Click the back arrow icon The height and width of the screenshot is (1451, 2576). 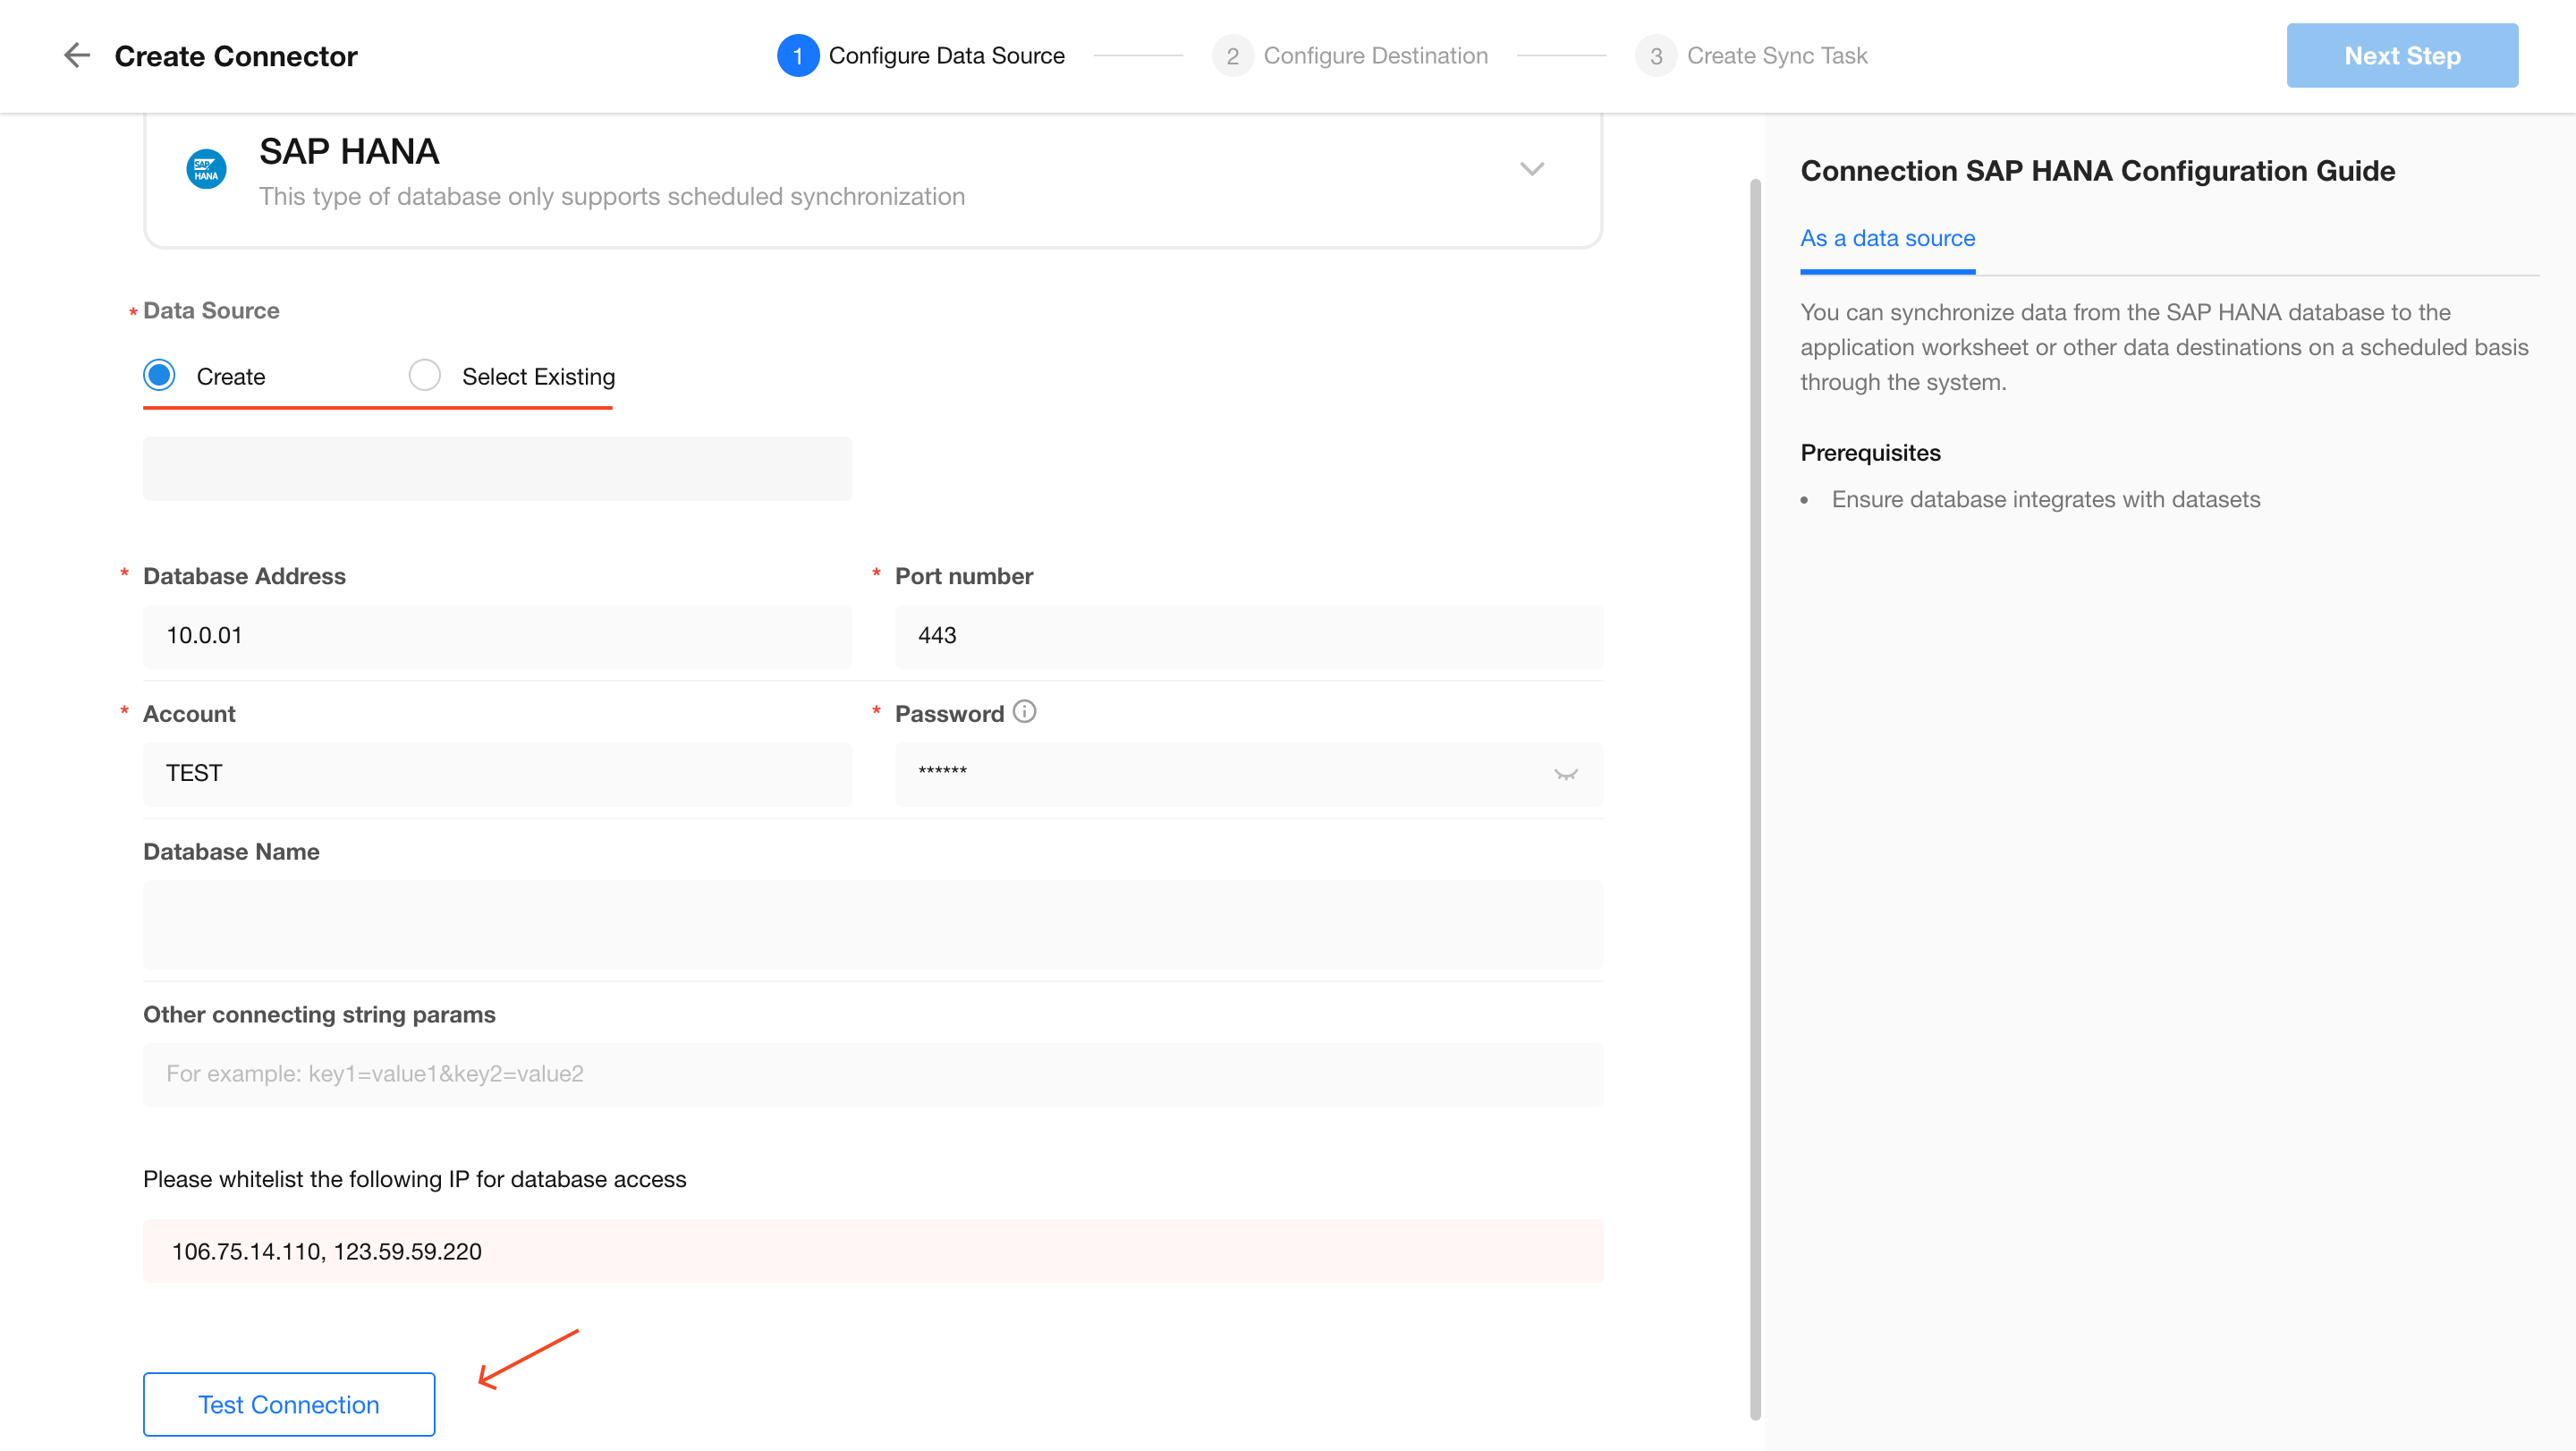pos(76,56)
